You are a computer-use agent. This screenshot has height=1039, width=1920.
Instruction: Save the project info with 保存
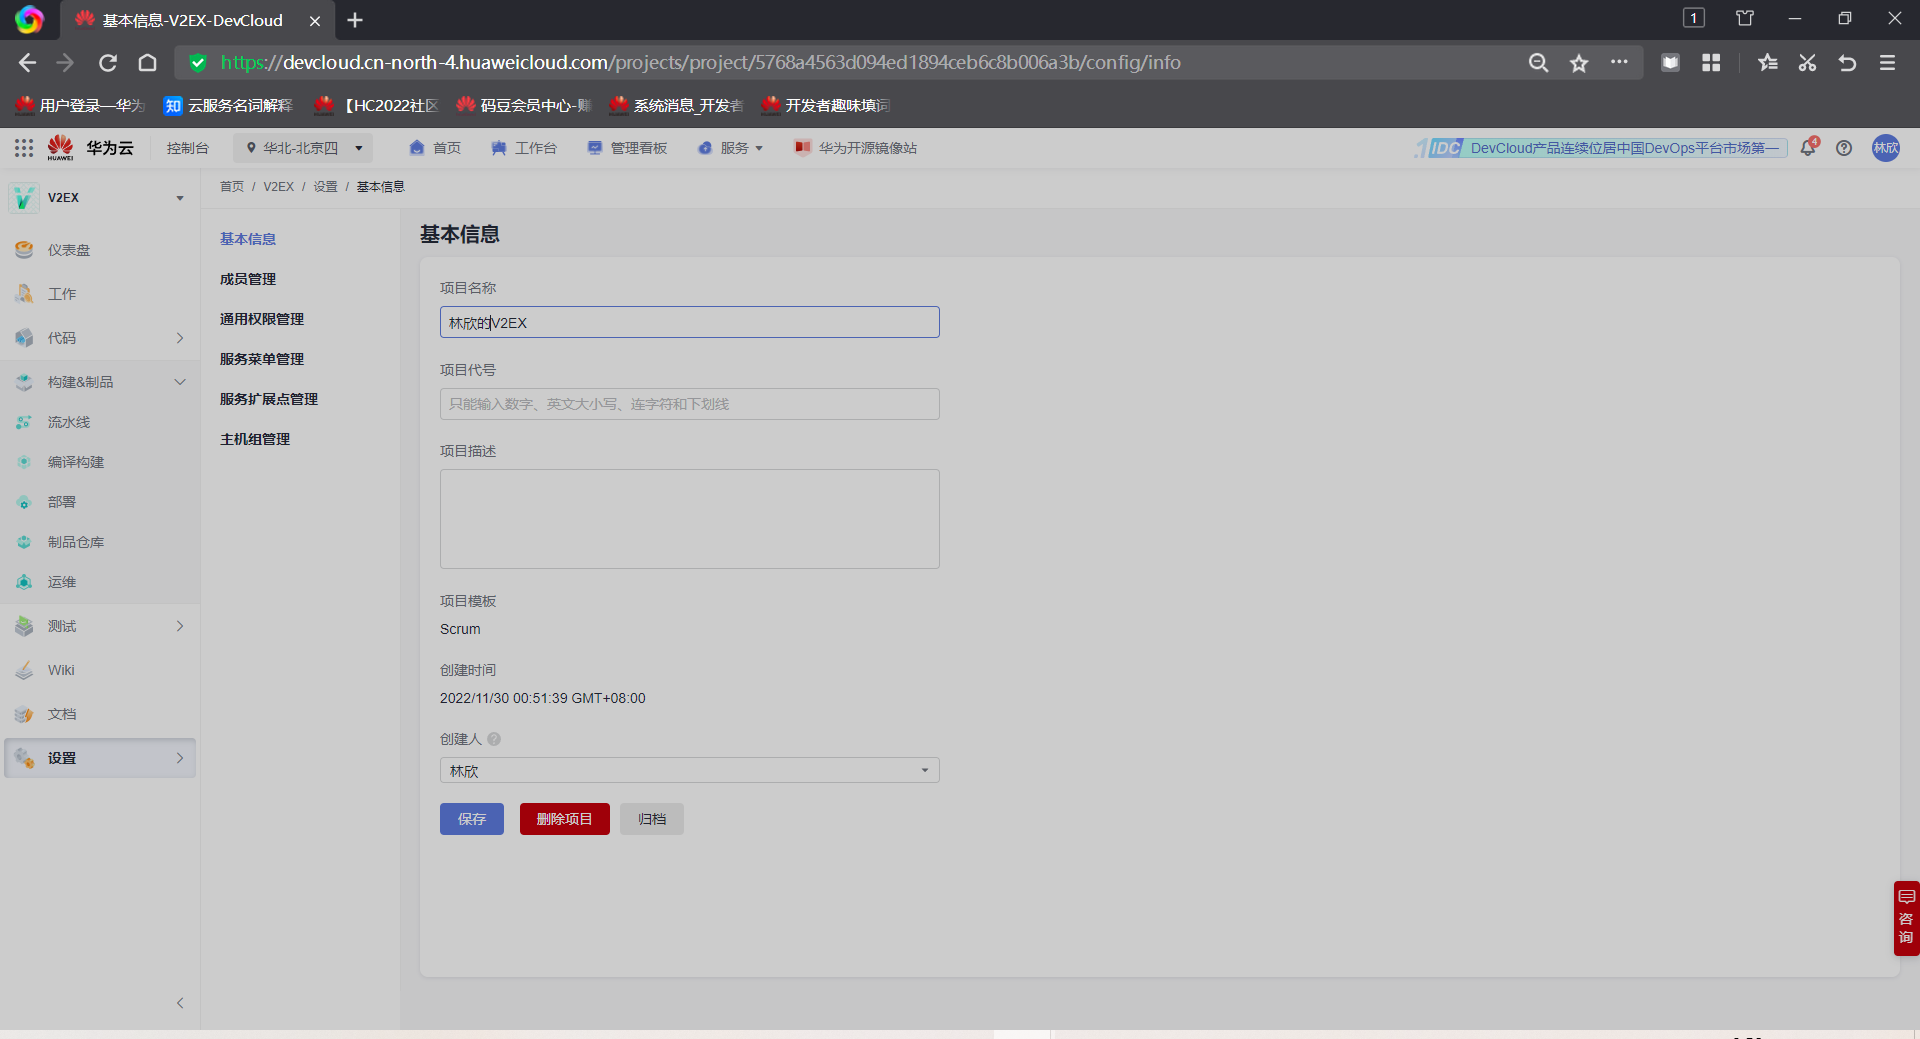(x=472, y=819)
